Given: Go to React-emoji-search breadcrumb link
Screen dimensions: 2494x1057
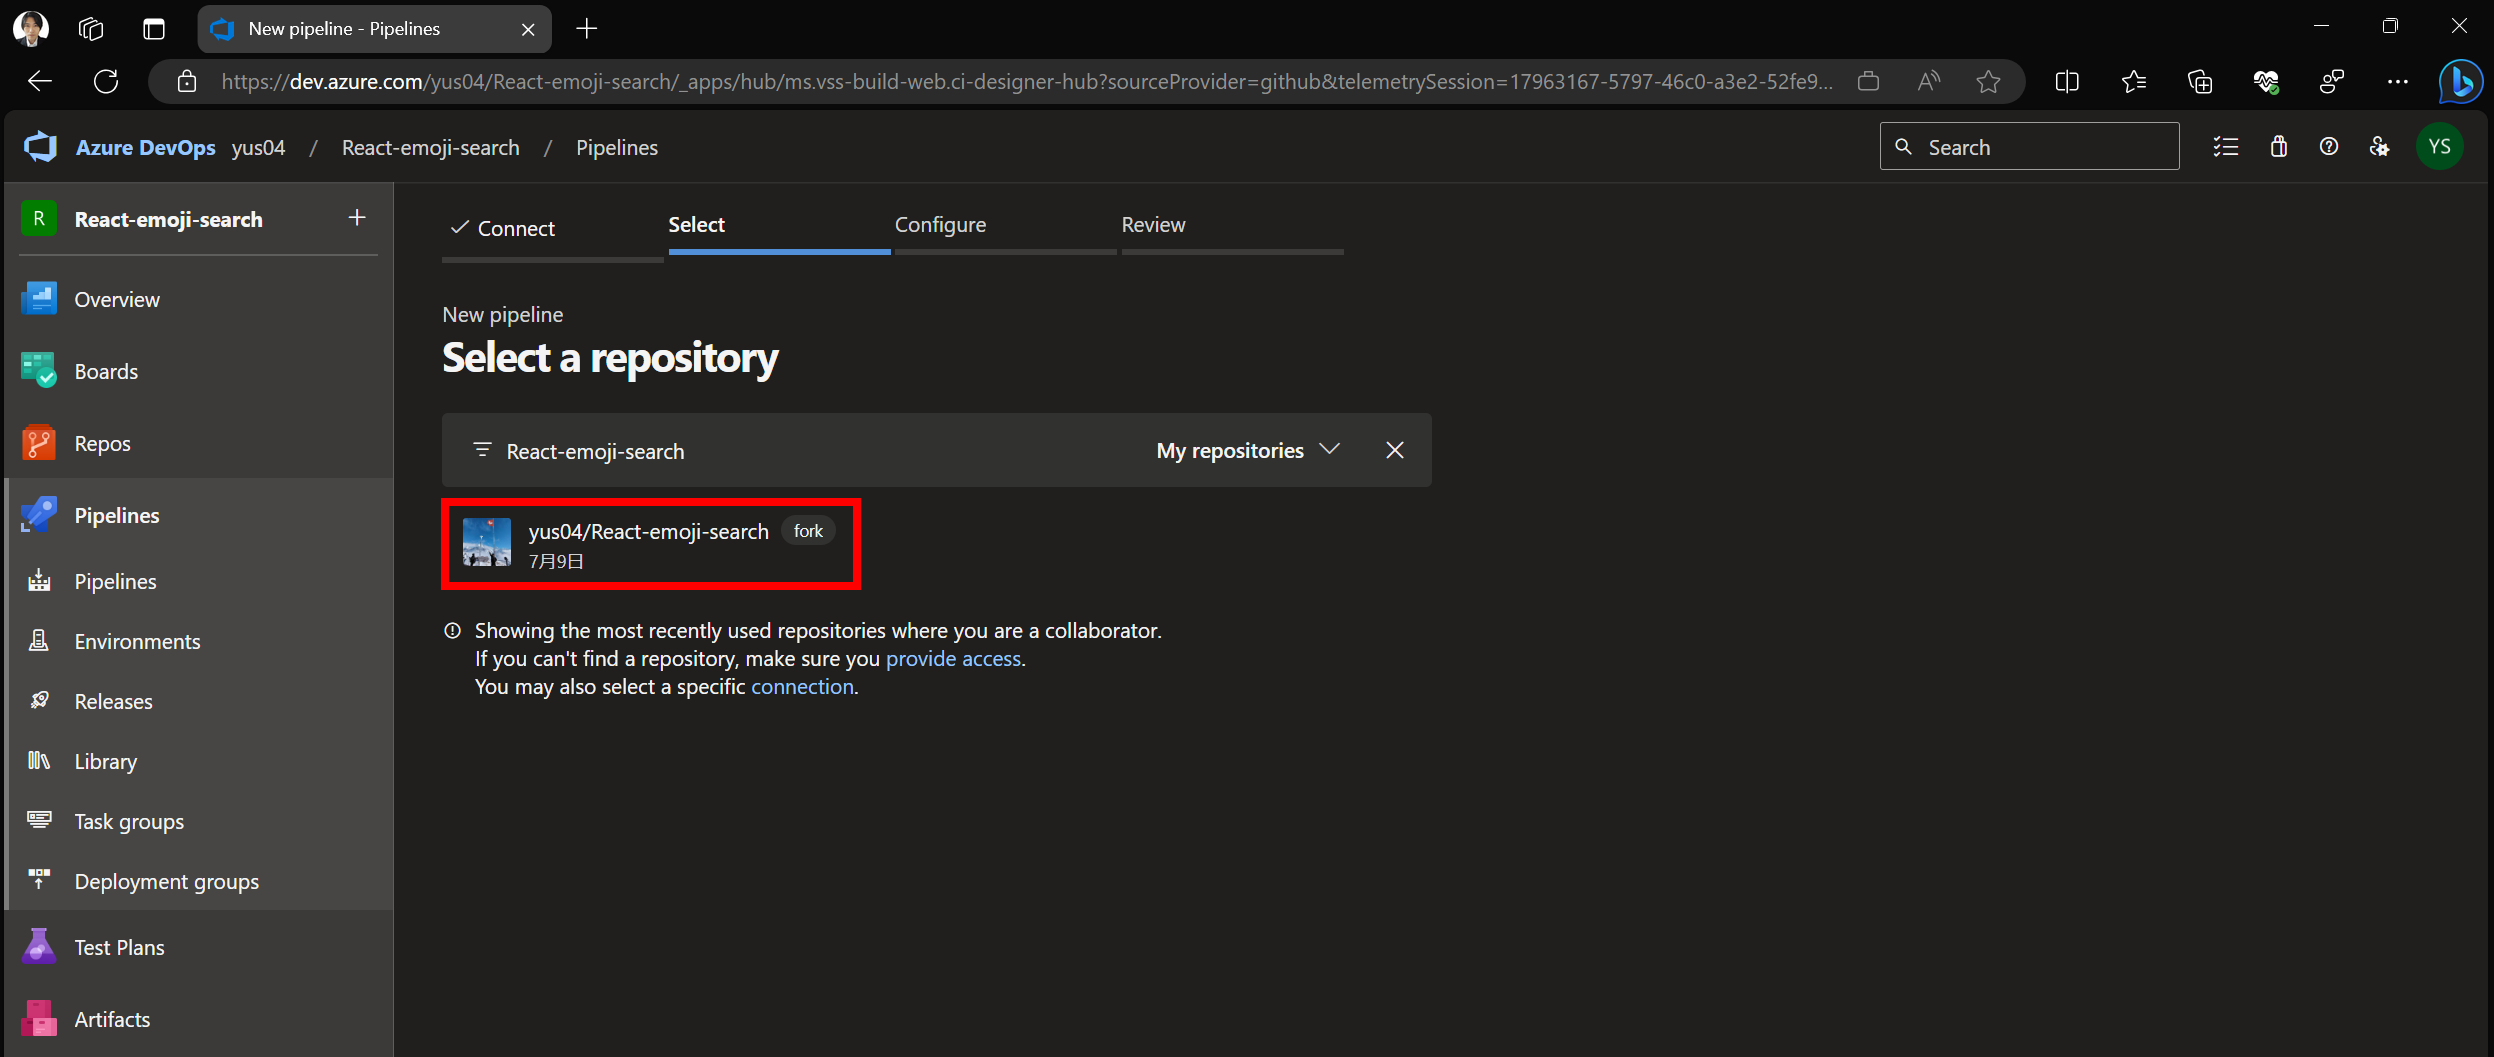Looking at the screenshot, I should [x=431, y=148].
